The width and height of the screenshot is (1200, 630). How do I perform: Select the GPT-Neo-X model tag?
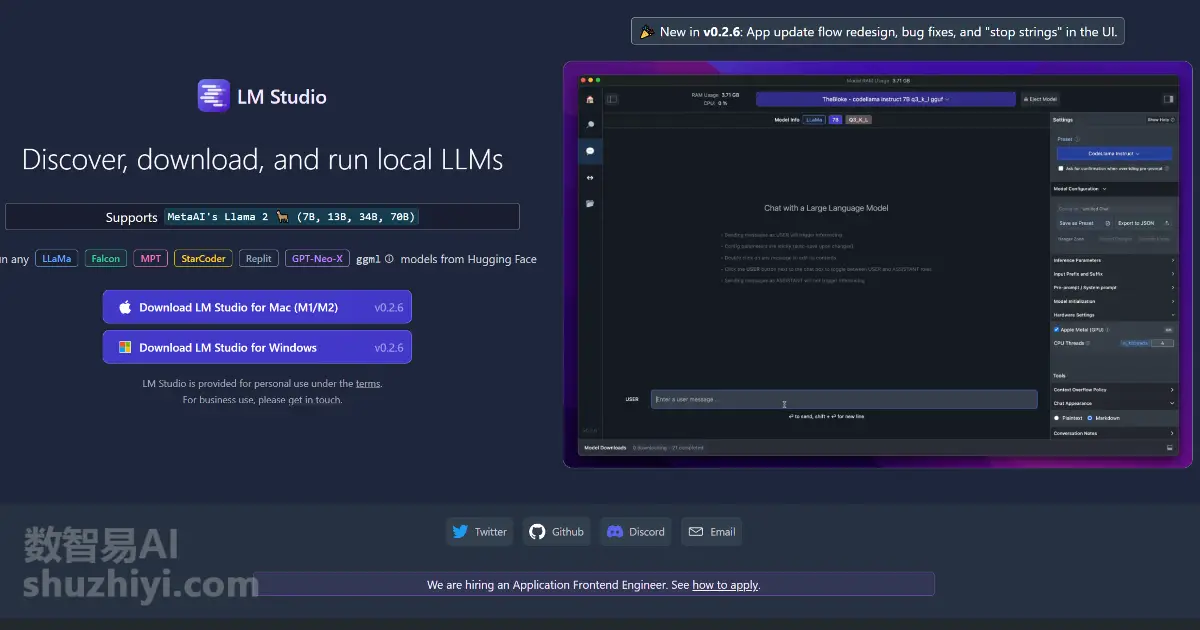coord(318,258)
